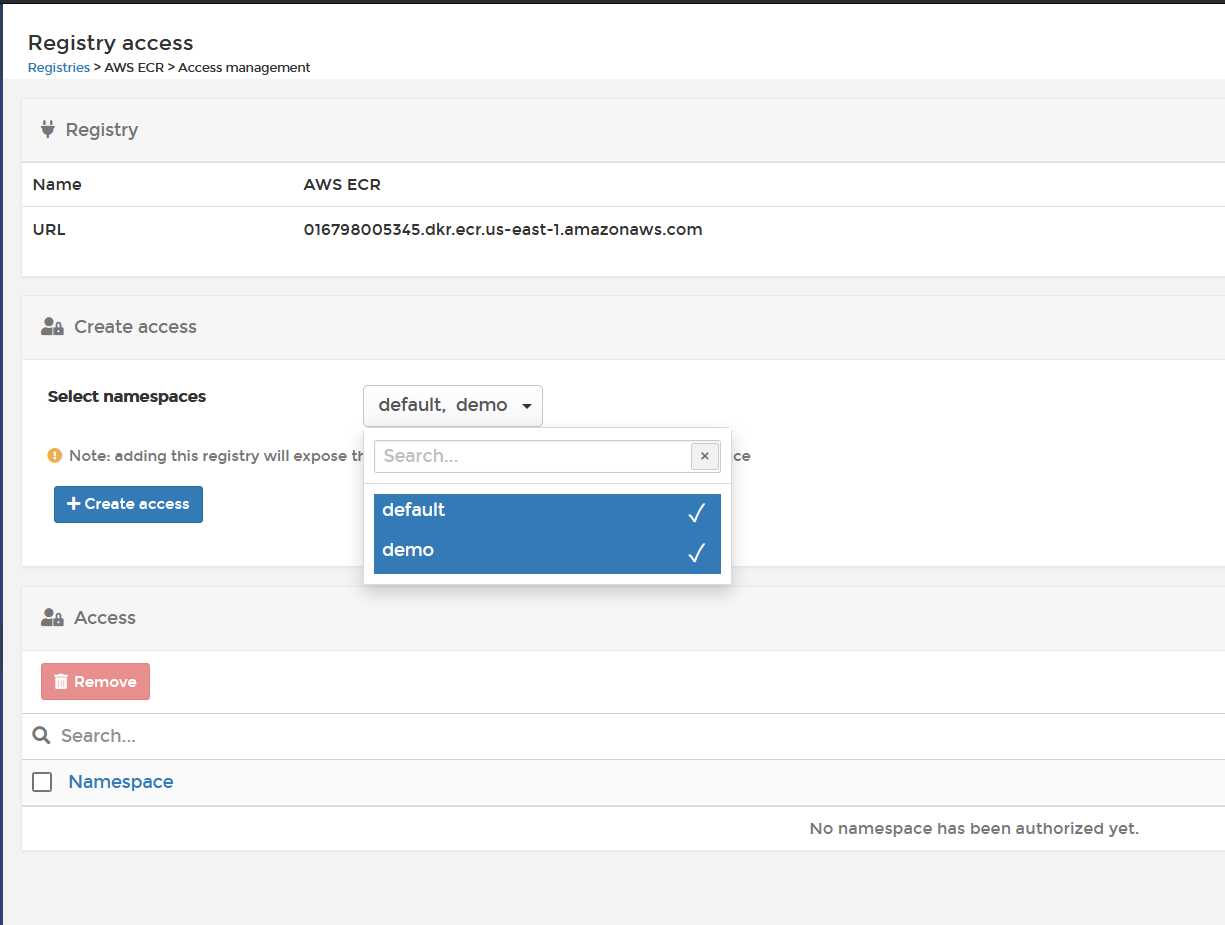
Task: Click the registry URL value 016798005345.dkr.ecr.us-east-1.amazonaws.com
Action: pos(503,229)
